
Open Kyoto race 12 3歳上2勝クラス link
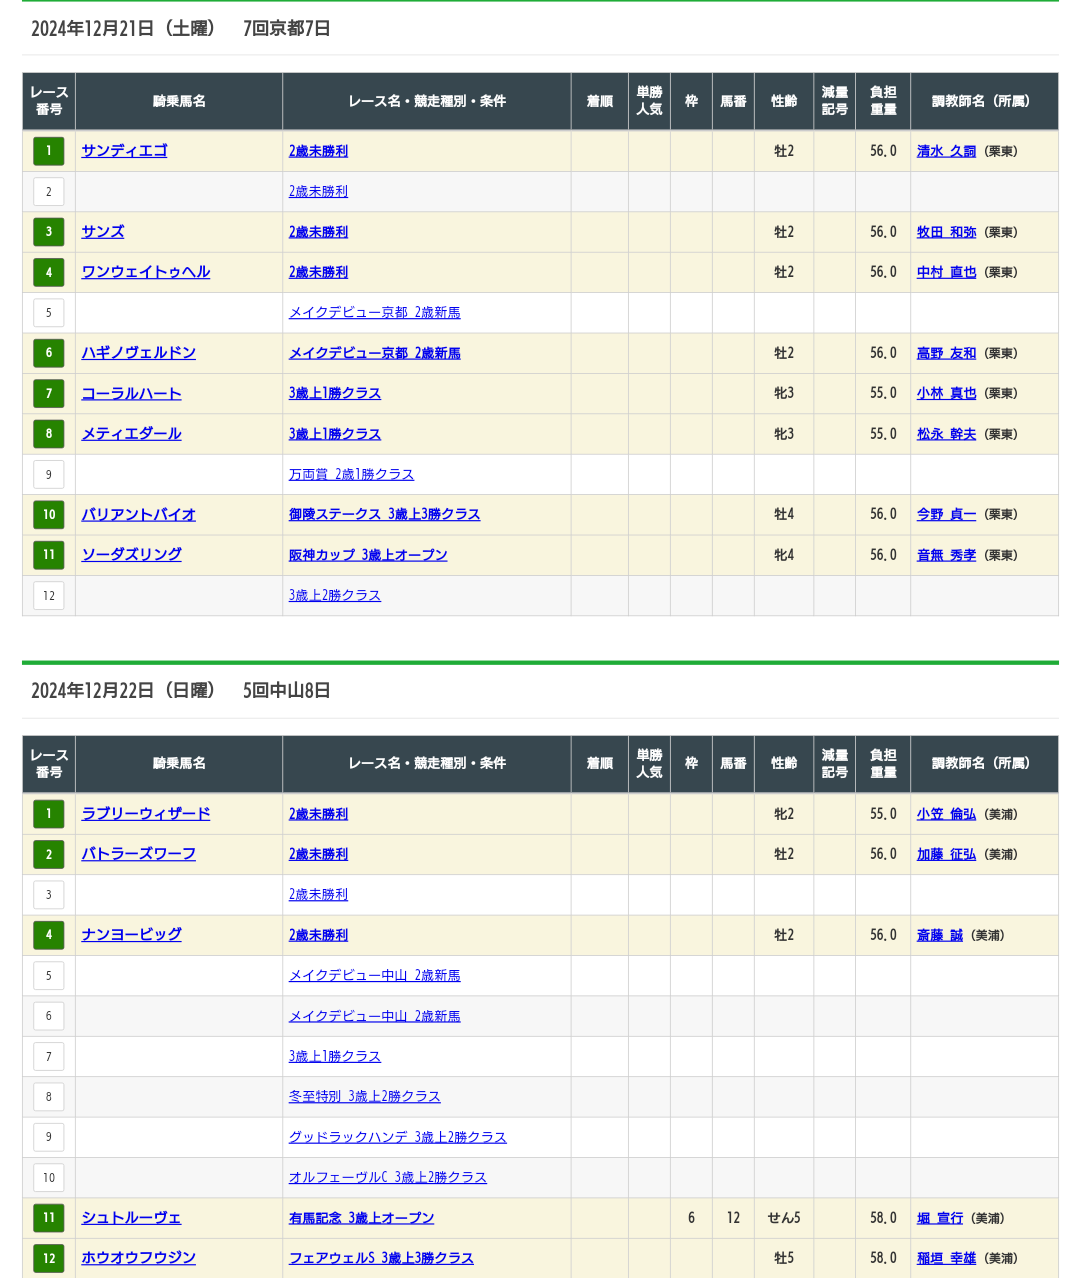pyautogui.click(x=335, y=595)
